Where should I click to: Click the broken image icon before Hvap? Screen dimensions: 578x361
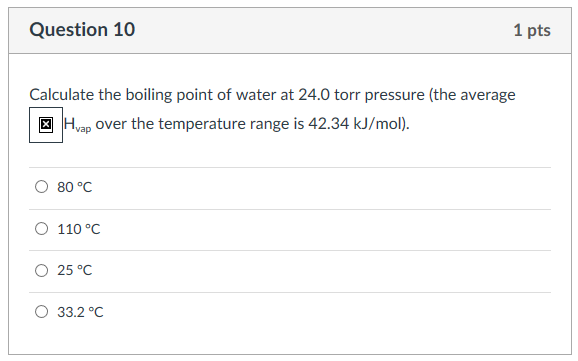[x=46, y=125]
